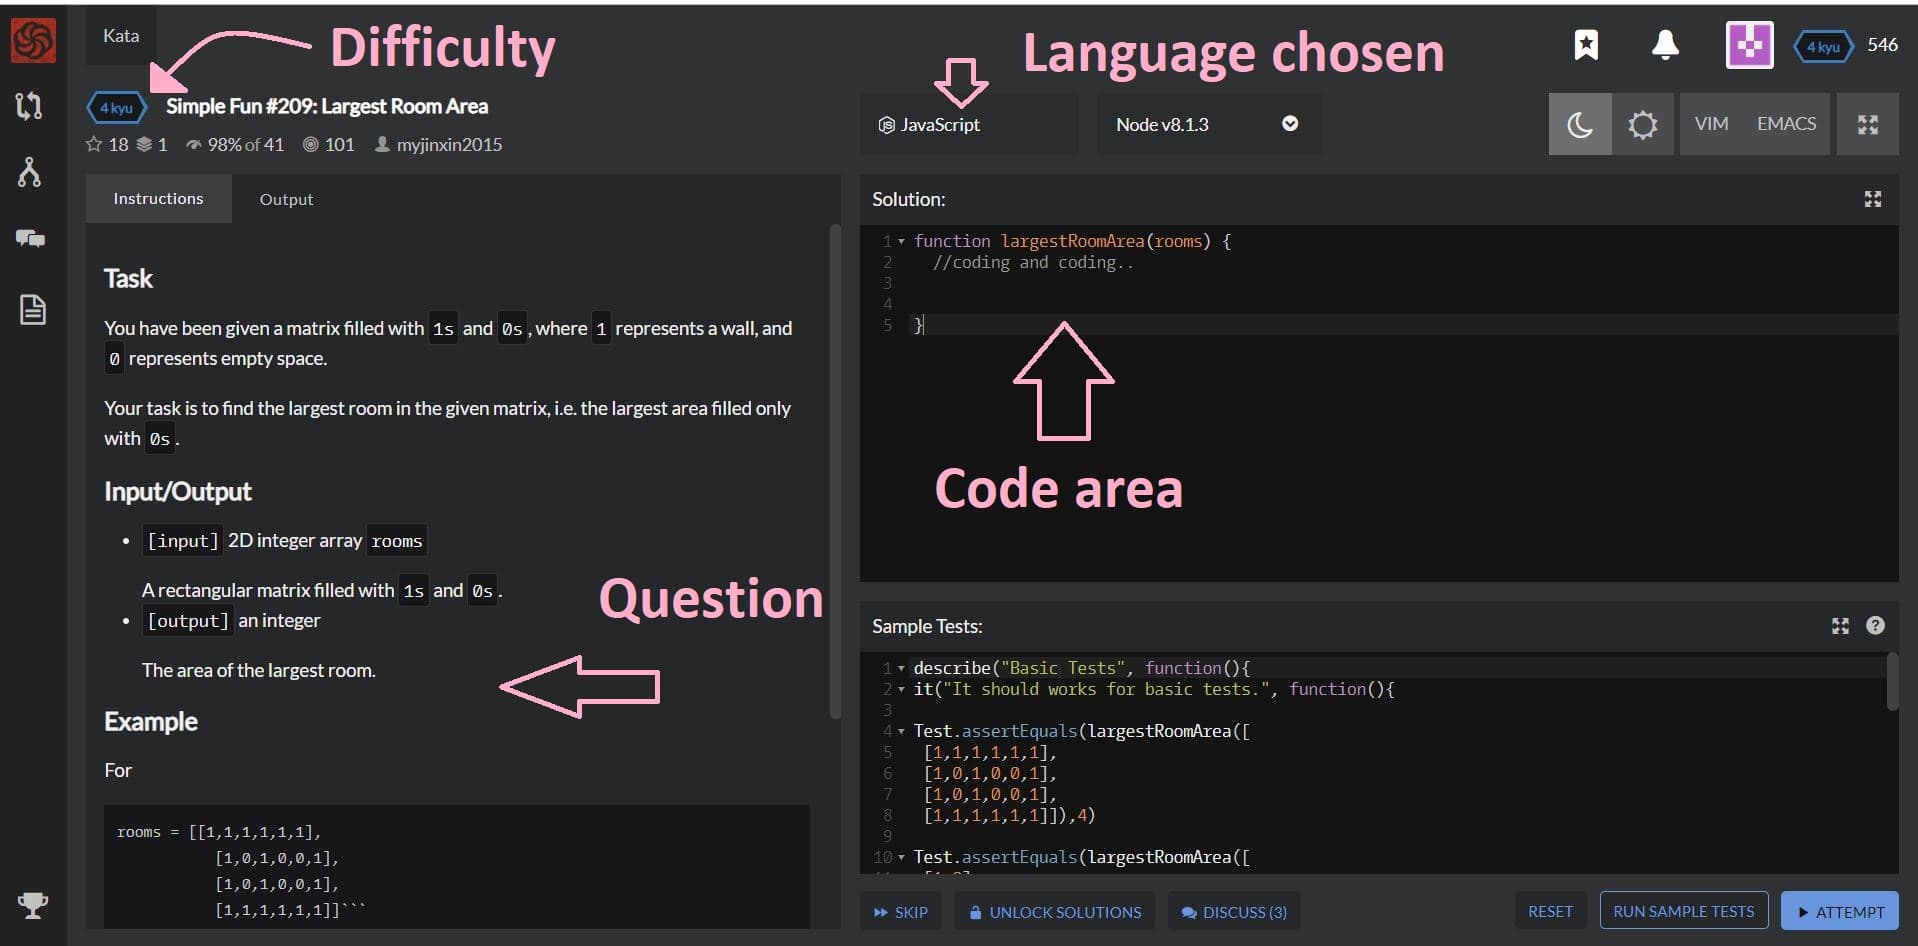
Task: Switch to the Instructions tab
Action: click(158, 198)
